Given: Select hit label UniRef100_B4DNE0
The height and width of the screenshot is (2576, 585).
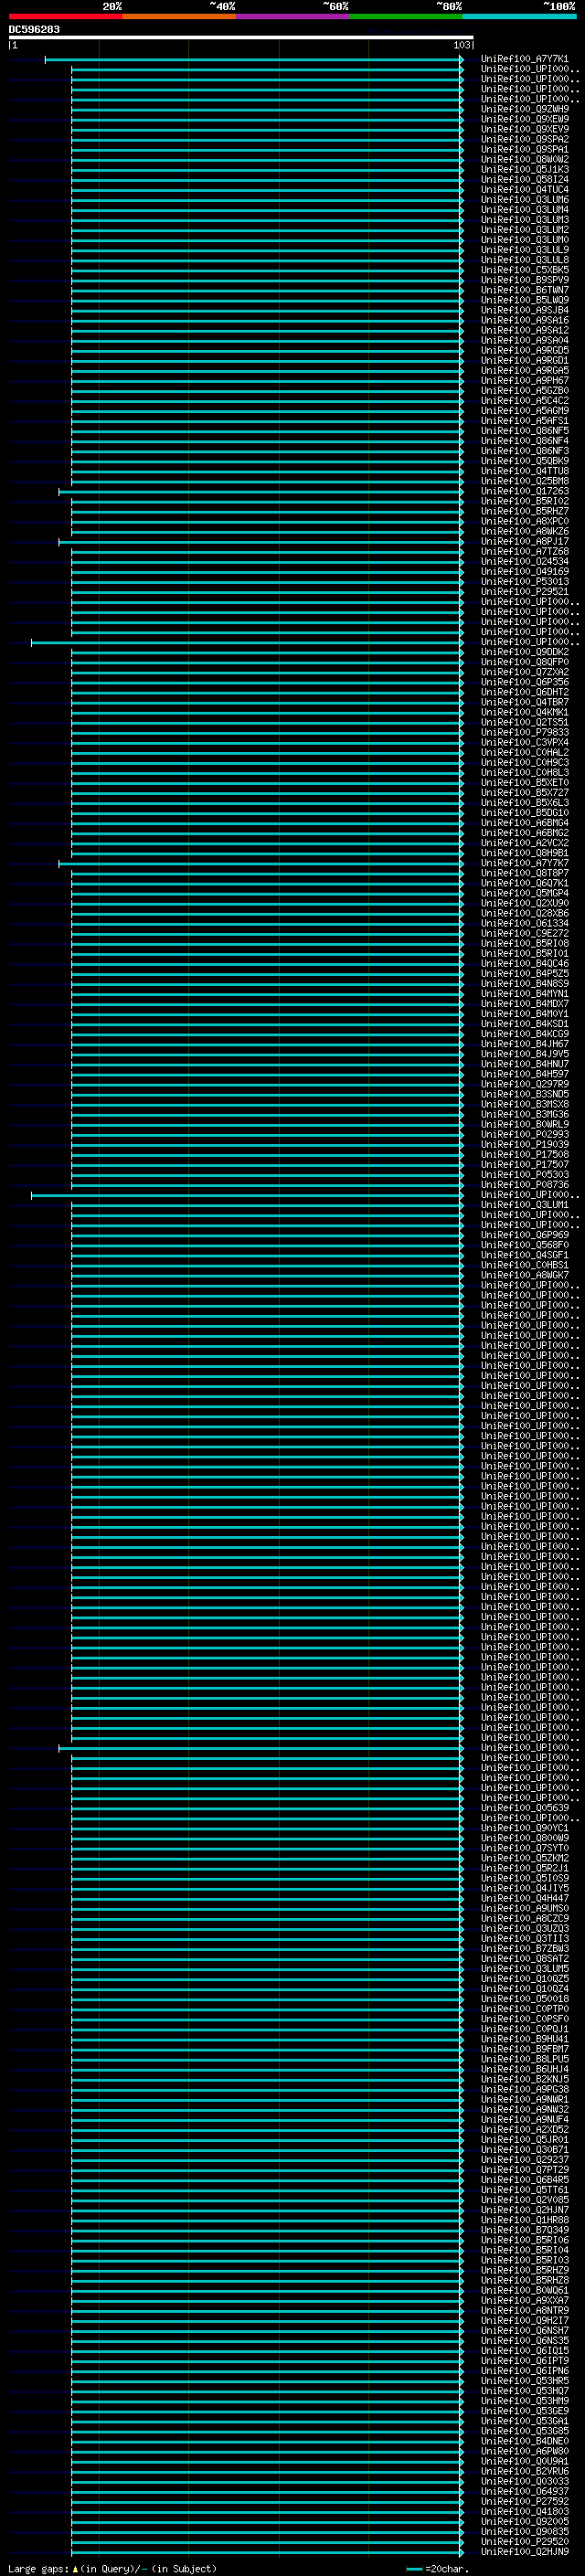Looking at the screenshot, I should 525,2441.
